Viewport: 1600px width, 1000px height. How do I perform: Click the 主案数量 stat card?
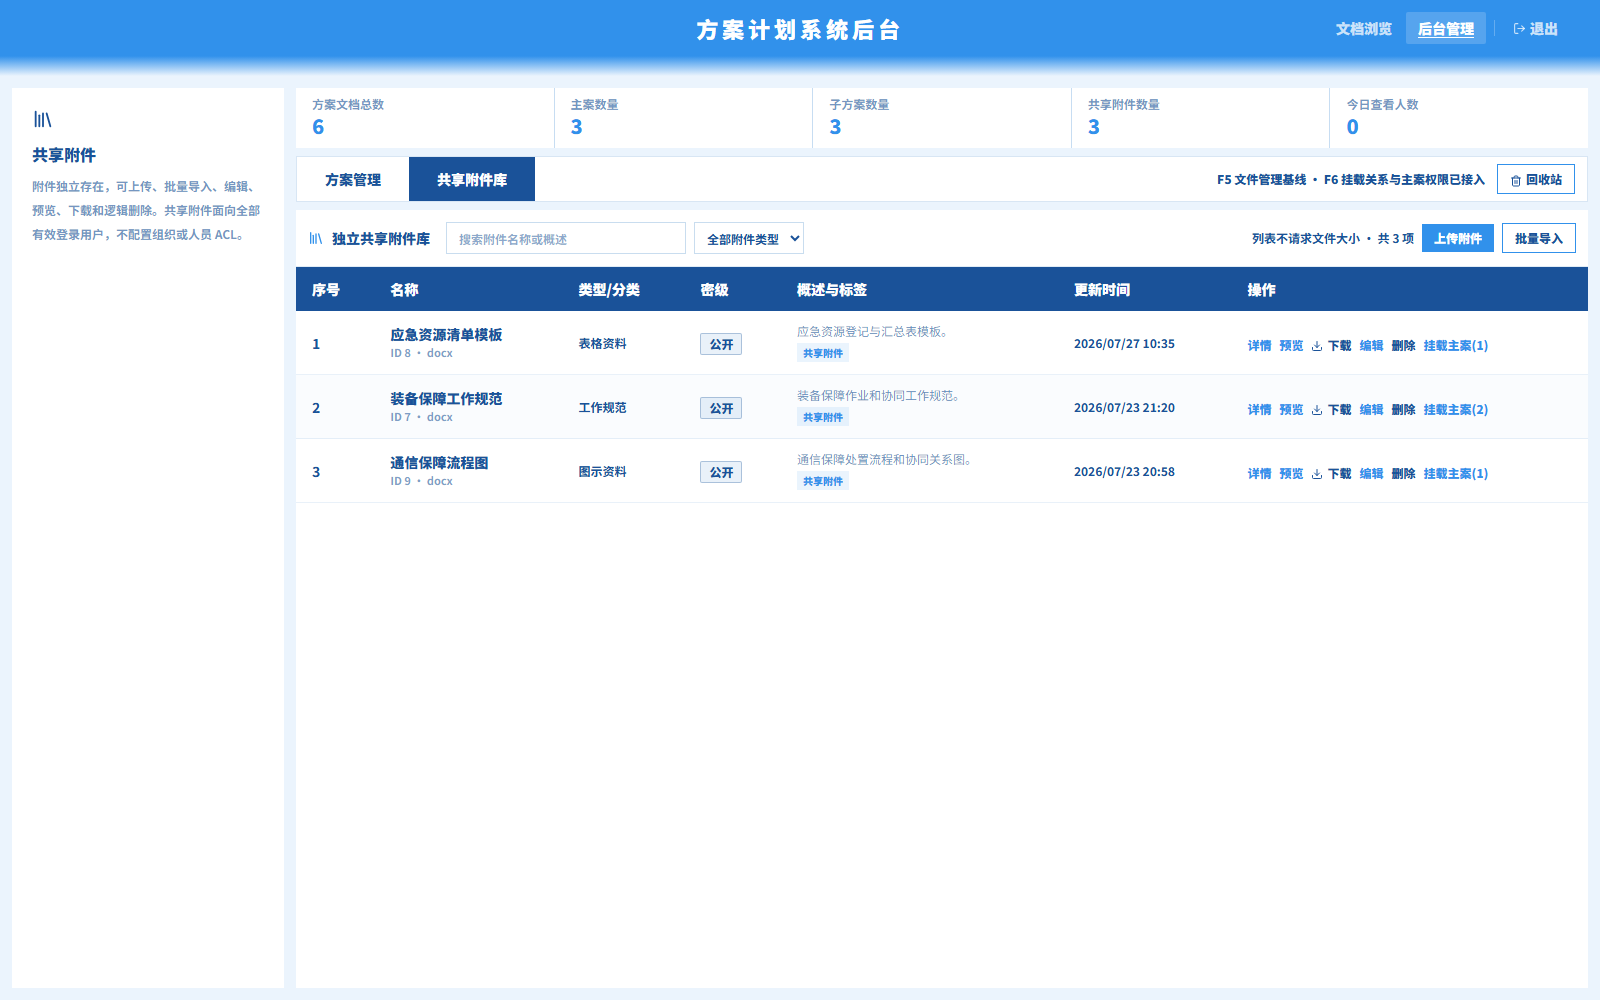(x=684, y=118)
